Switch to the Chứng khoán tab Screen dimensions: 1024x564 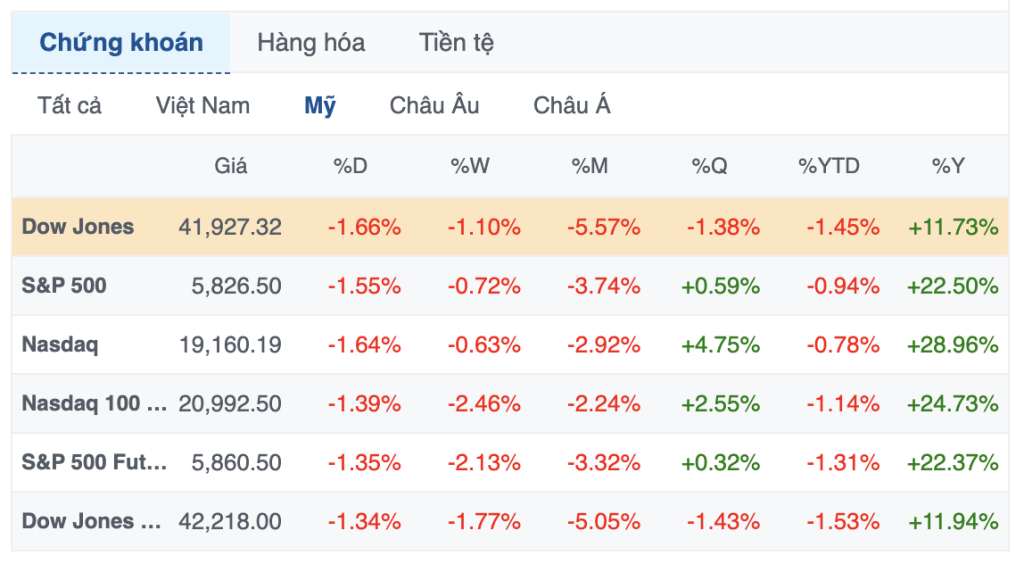[121, 43]
